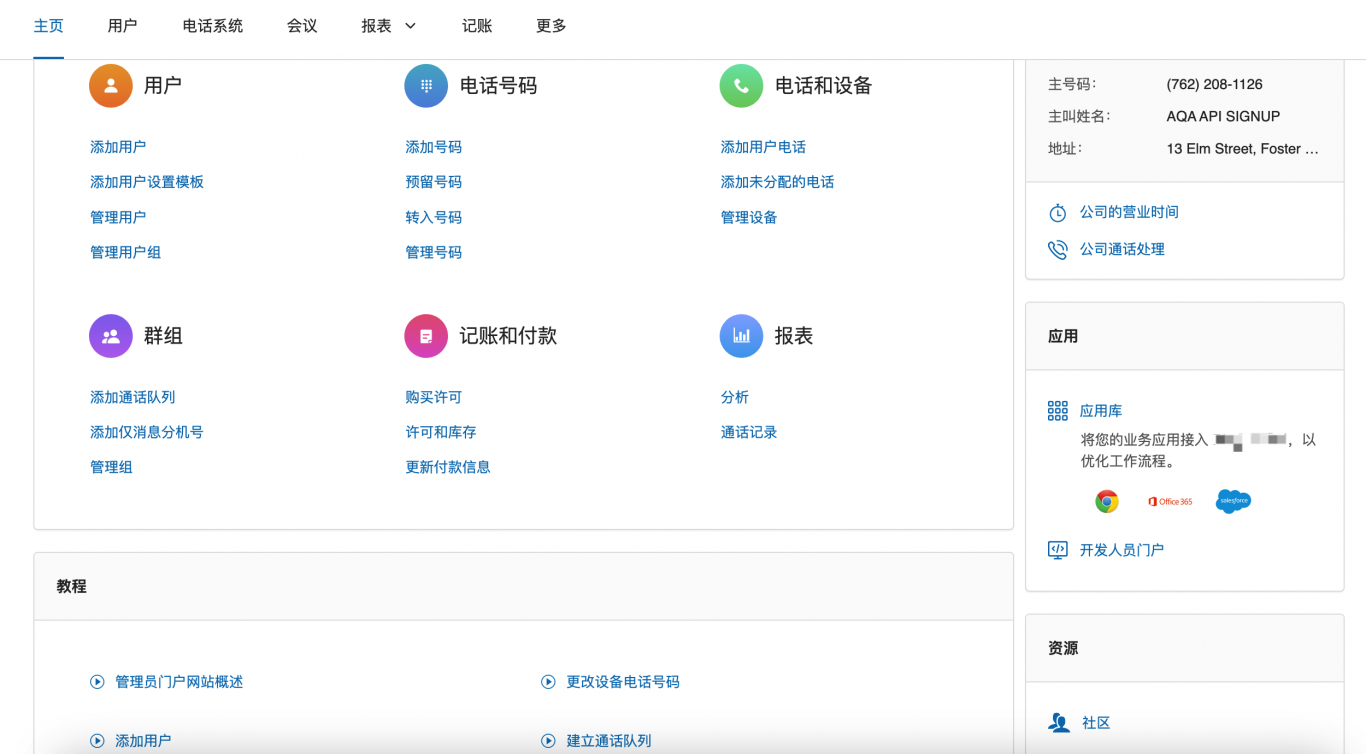Open the 记账 tab

[477, 26]
